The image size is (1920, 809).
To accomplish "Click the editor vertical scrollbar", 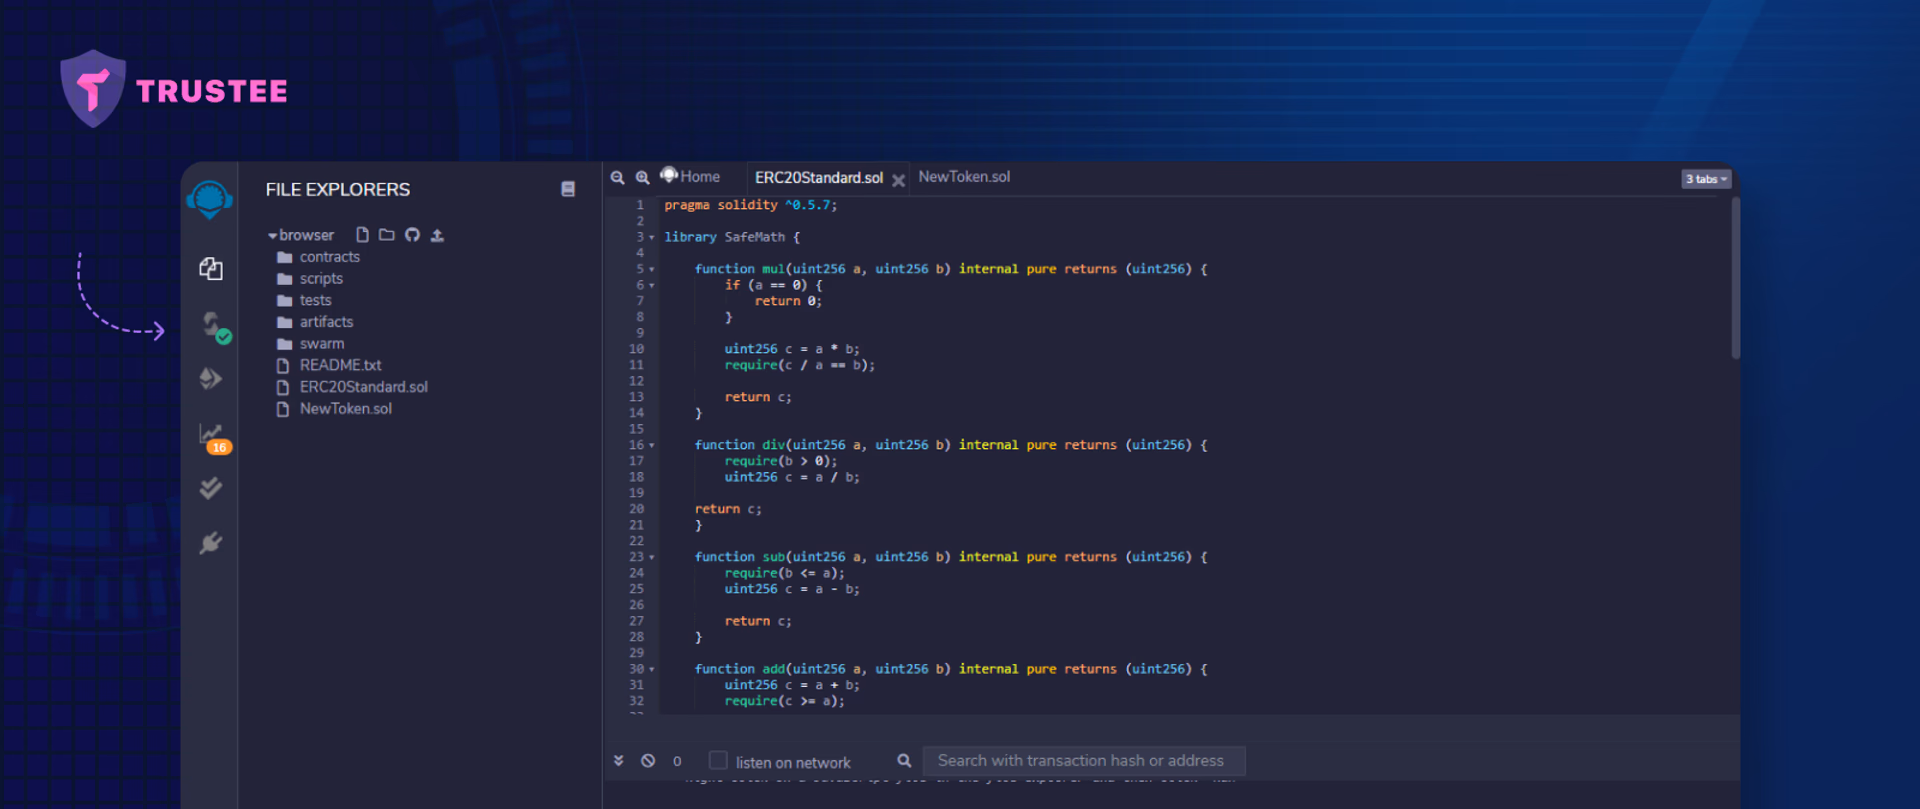I will coord(1735,278).
